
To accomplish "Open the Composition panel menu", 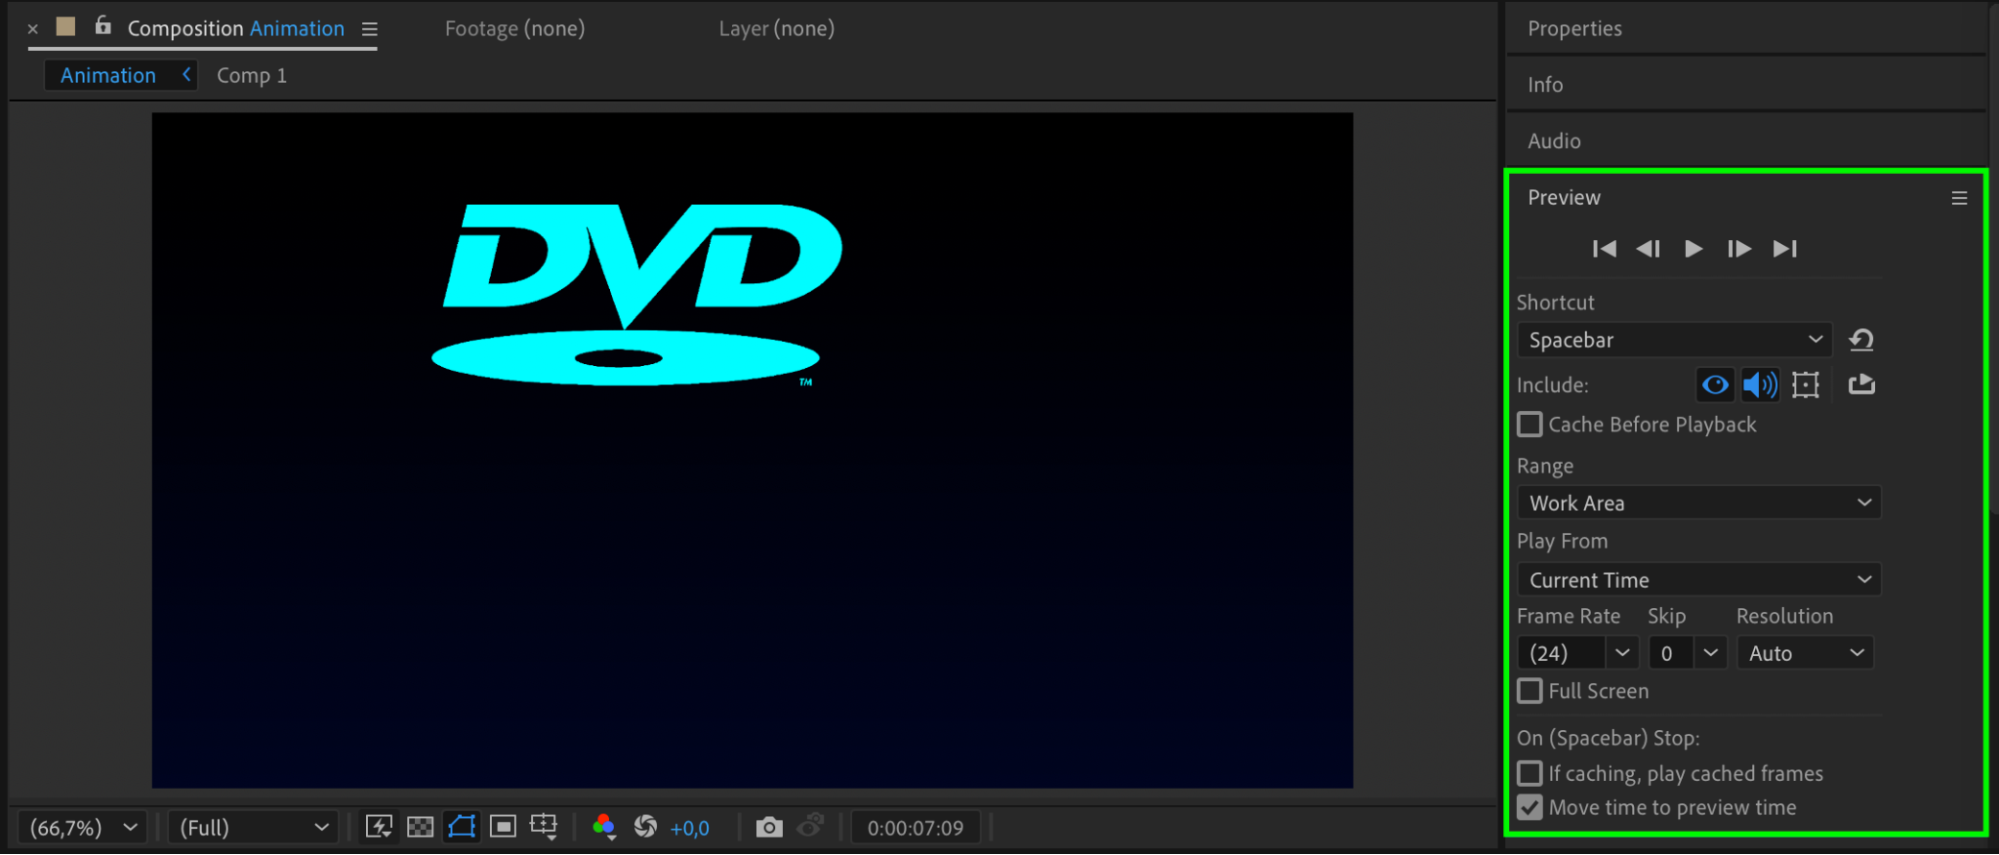I will pyautogui.click(x=370, y=29).
